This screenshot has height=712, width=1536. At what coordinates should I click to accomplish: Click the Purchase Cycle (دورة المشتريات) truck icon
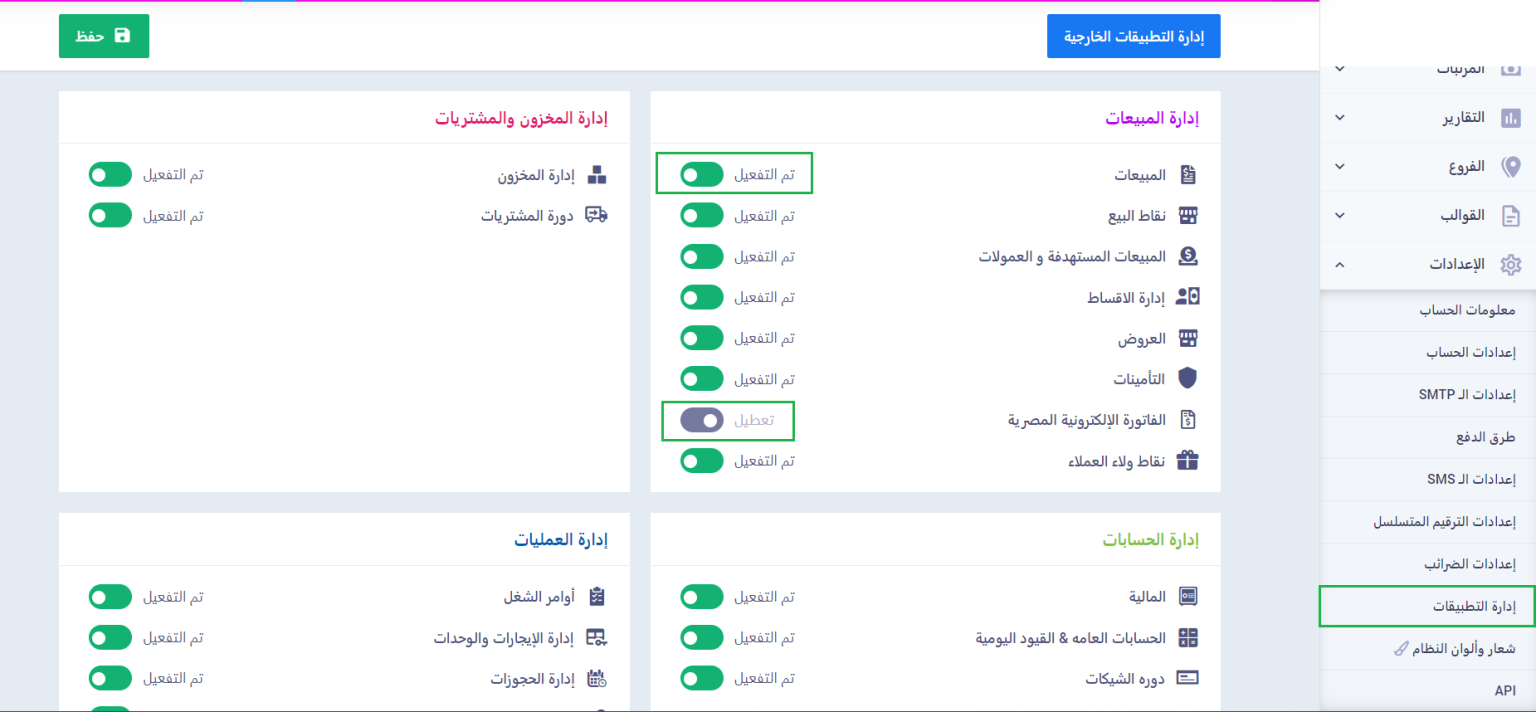[597, 215]
